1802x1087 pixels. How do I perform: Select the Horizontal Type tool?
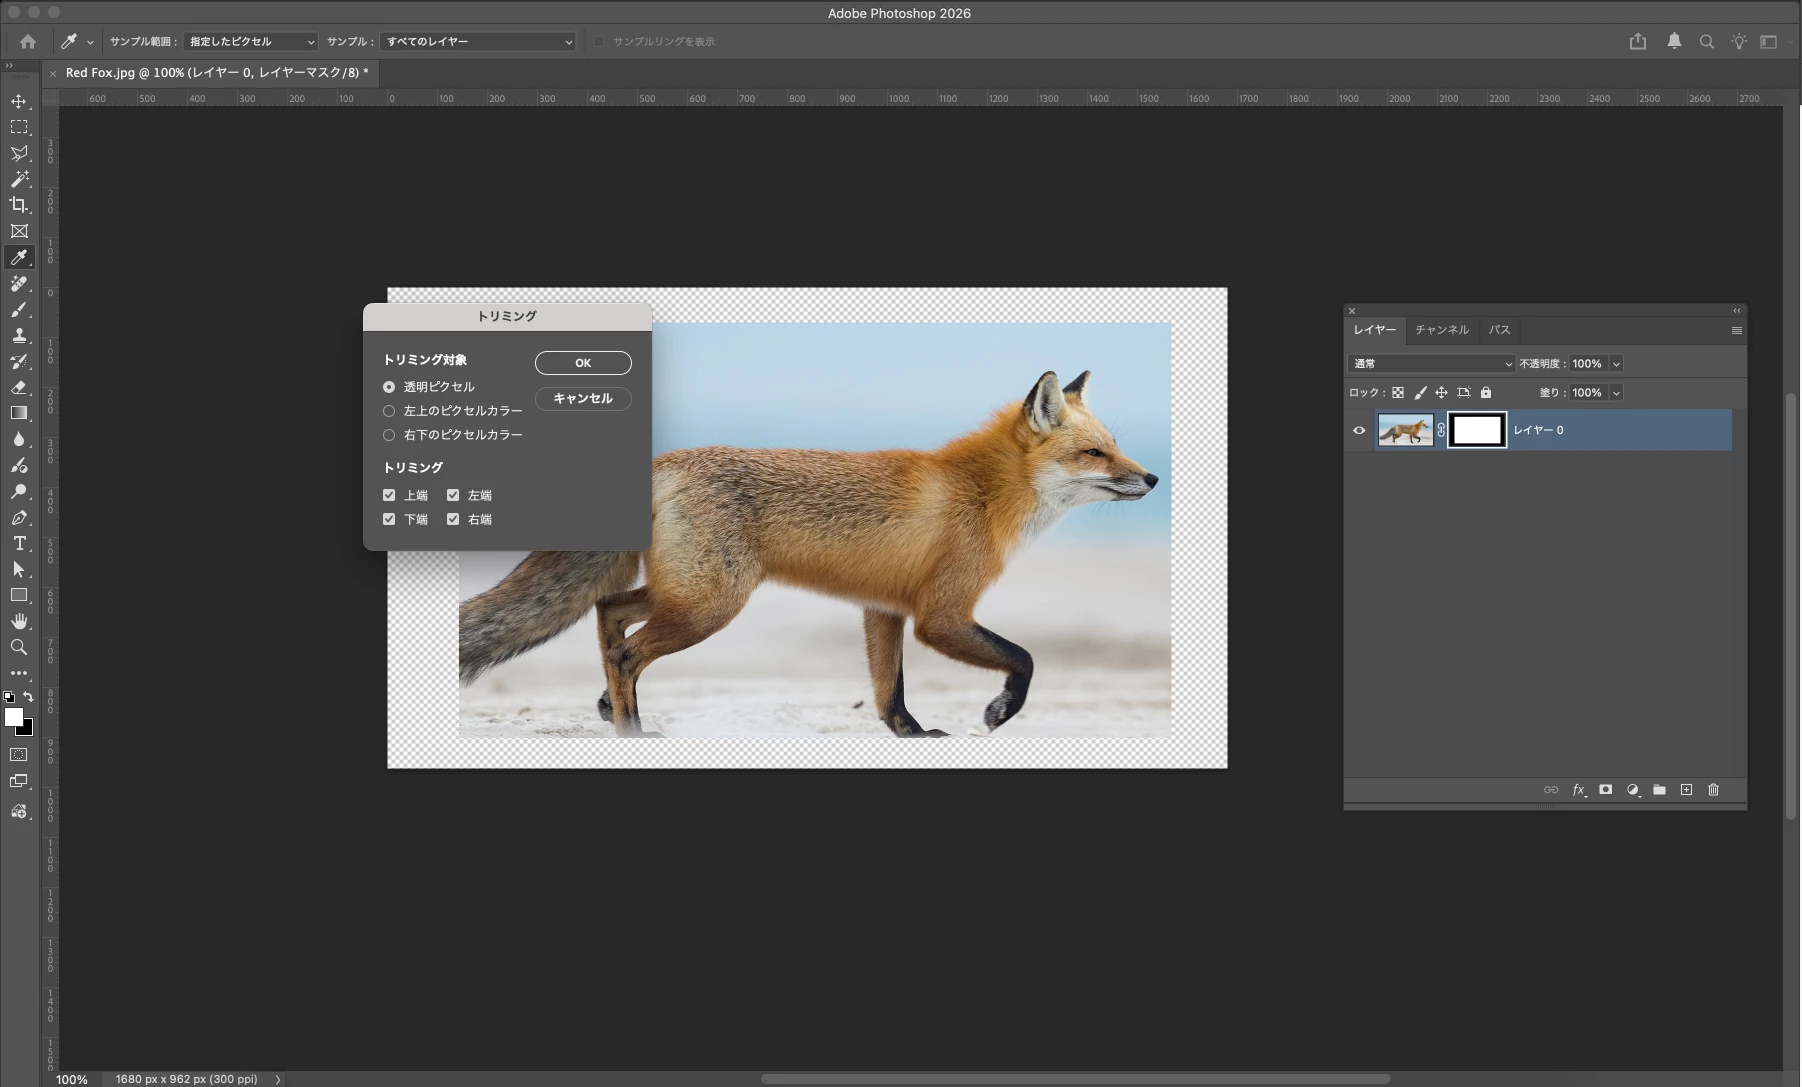19,543
